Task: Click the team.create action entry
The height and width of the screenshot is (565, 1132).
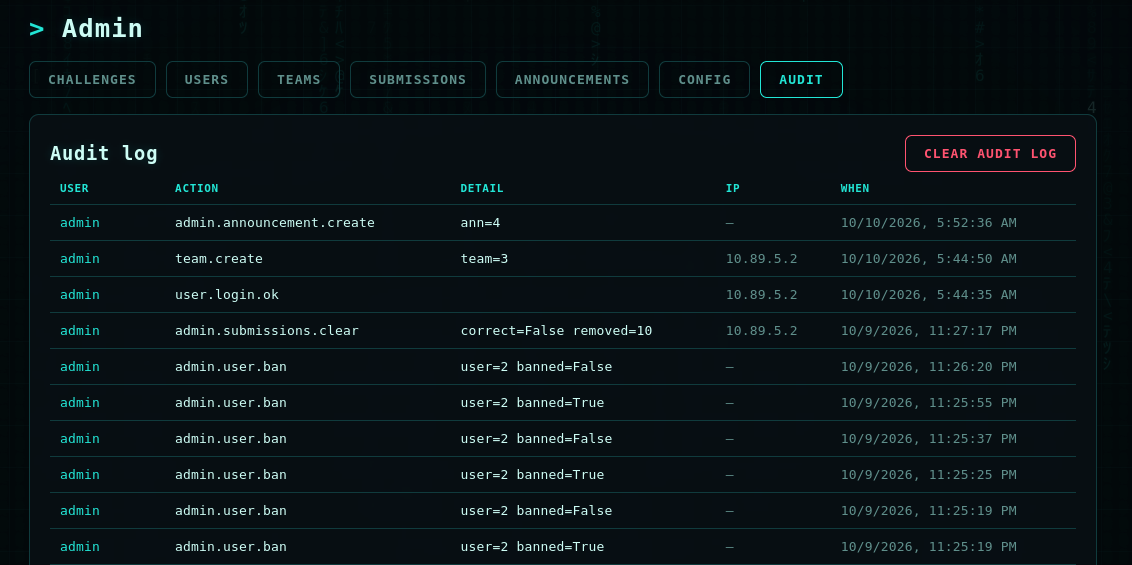Action: point(219,258)
